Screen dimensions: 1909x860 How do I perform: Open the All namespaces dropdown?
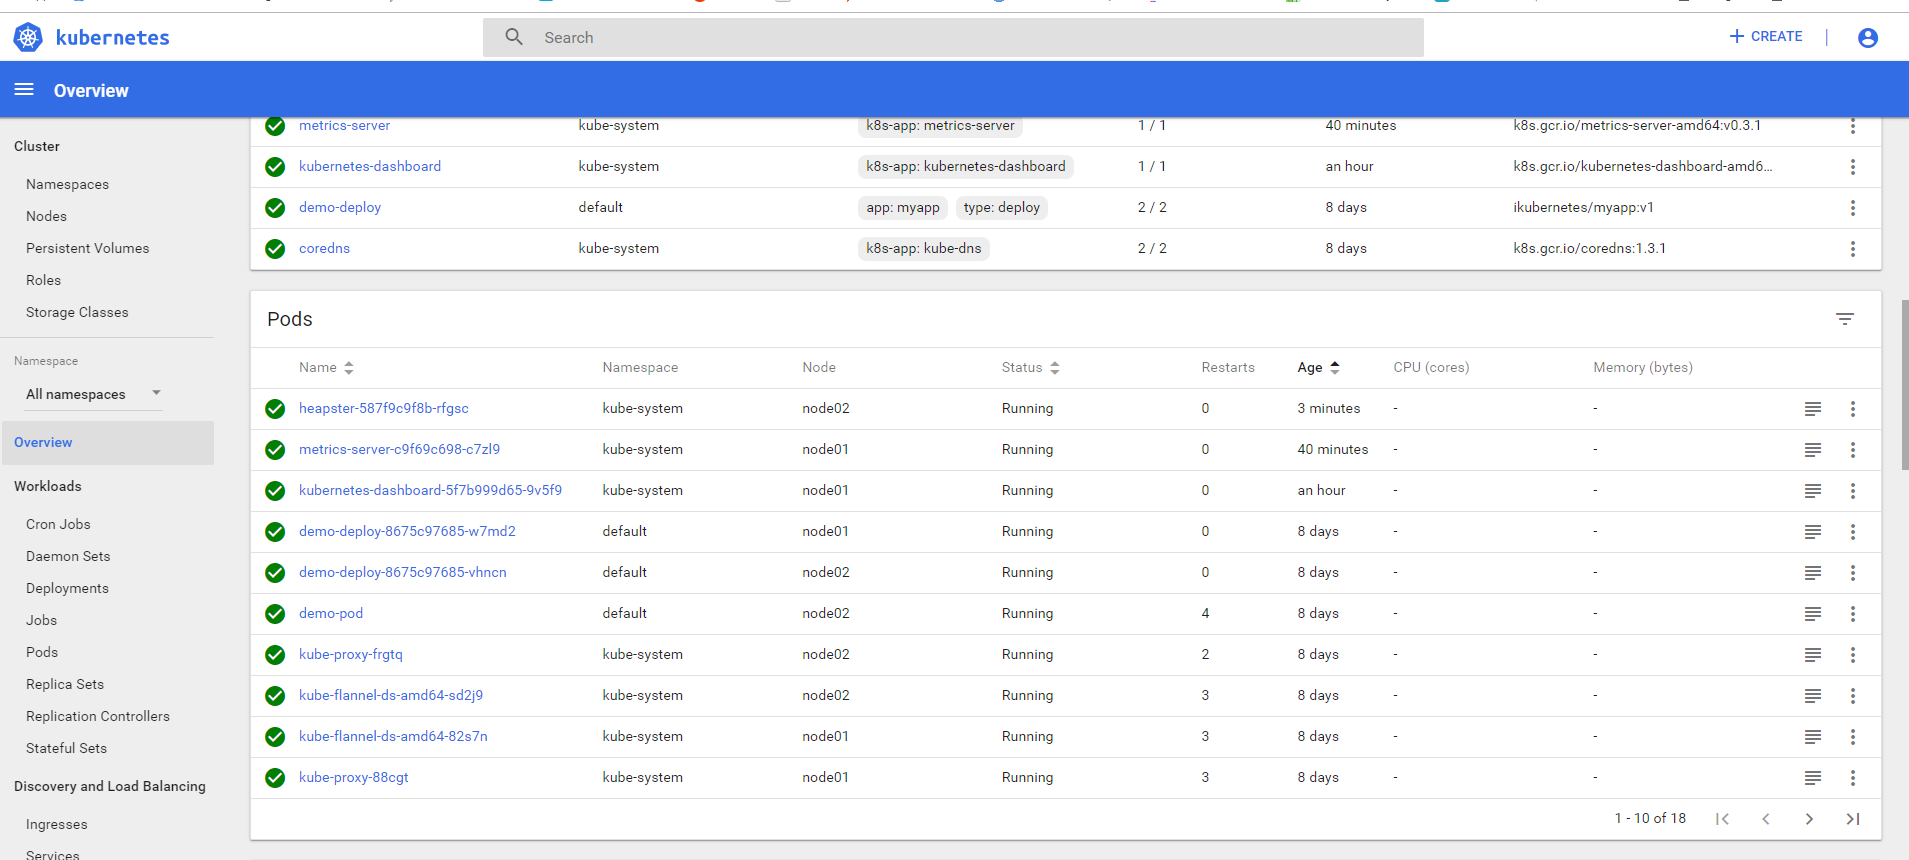pos(93,394)
